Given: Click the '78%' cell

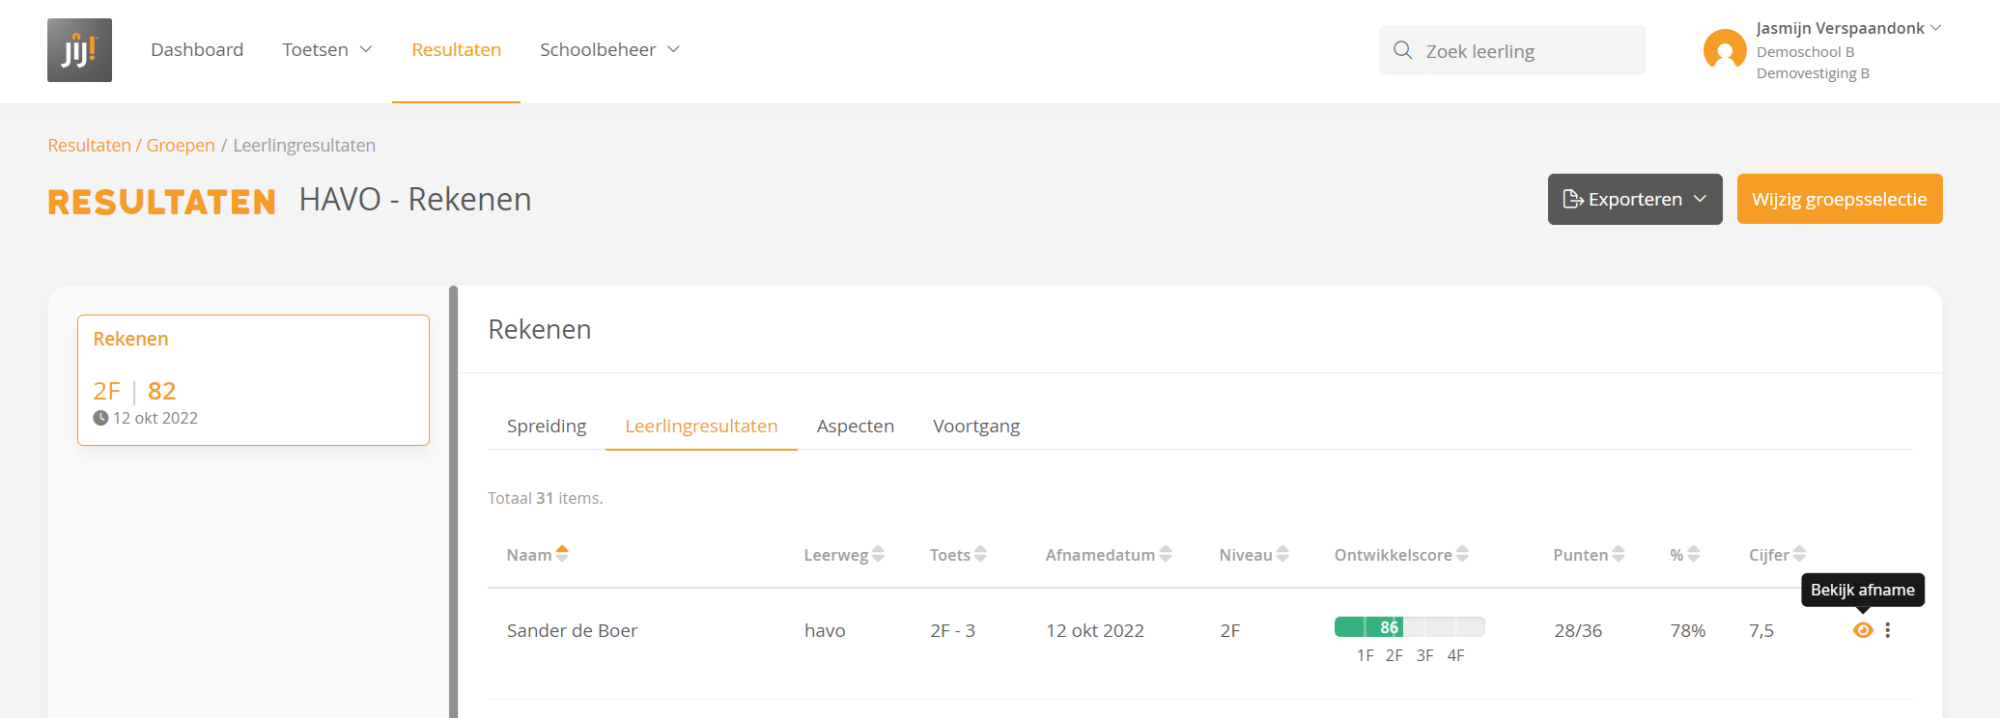Looking at the screenshot, I should [1688, 631].
